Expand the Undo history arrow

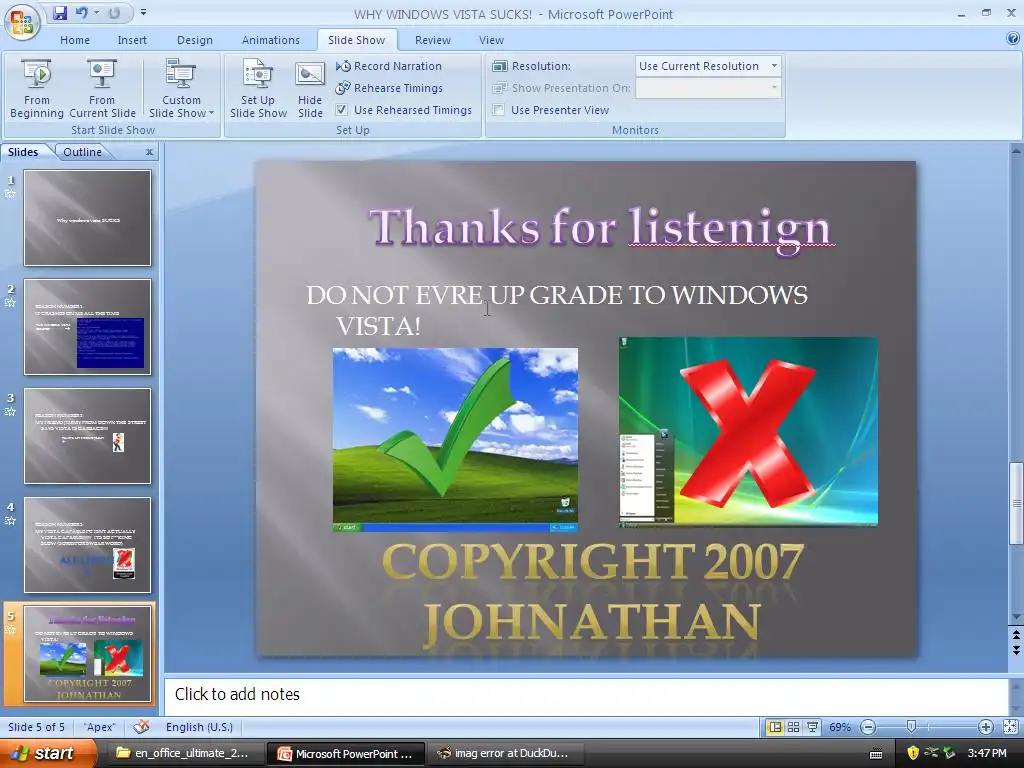click(x=96, y=12)
